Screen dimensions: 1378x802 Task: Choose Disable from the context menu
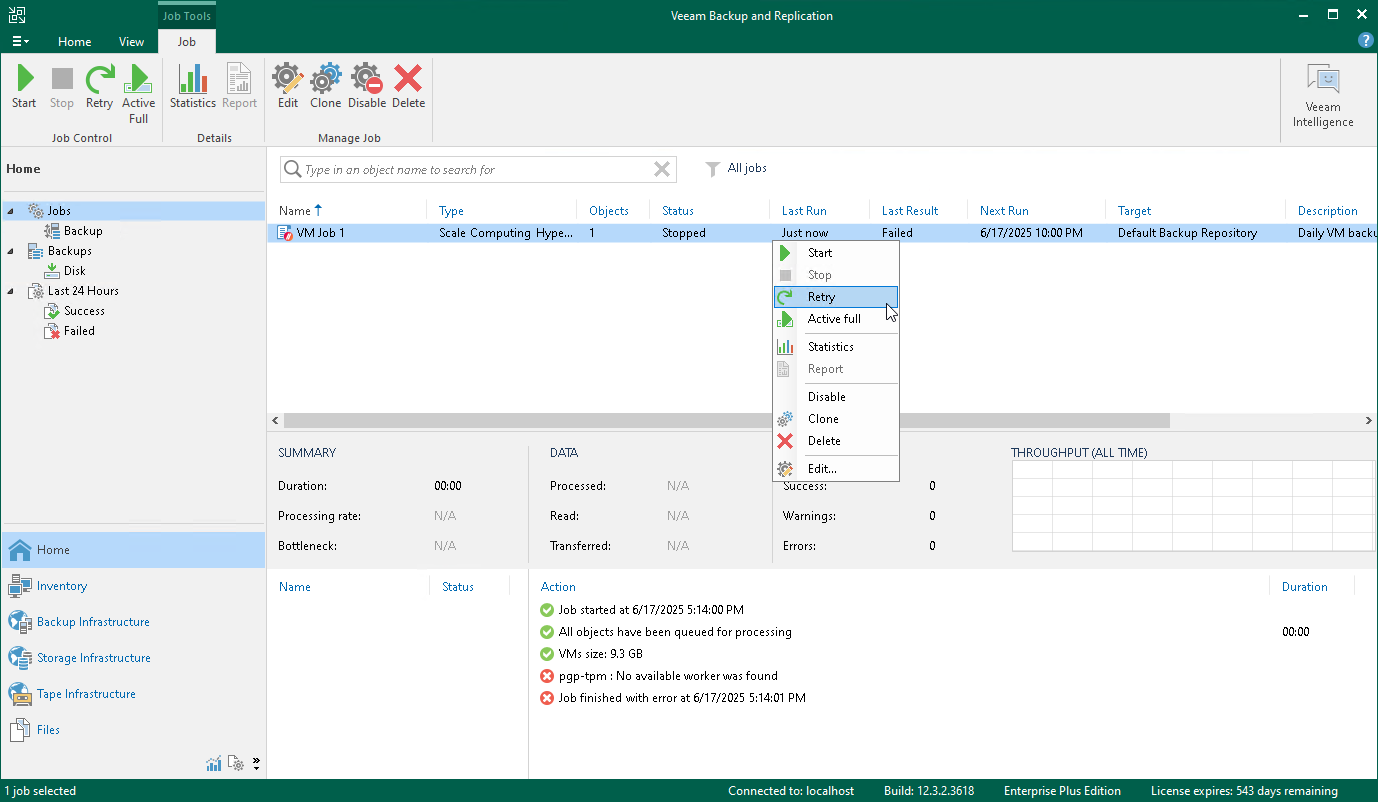pos(835,397)
